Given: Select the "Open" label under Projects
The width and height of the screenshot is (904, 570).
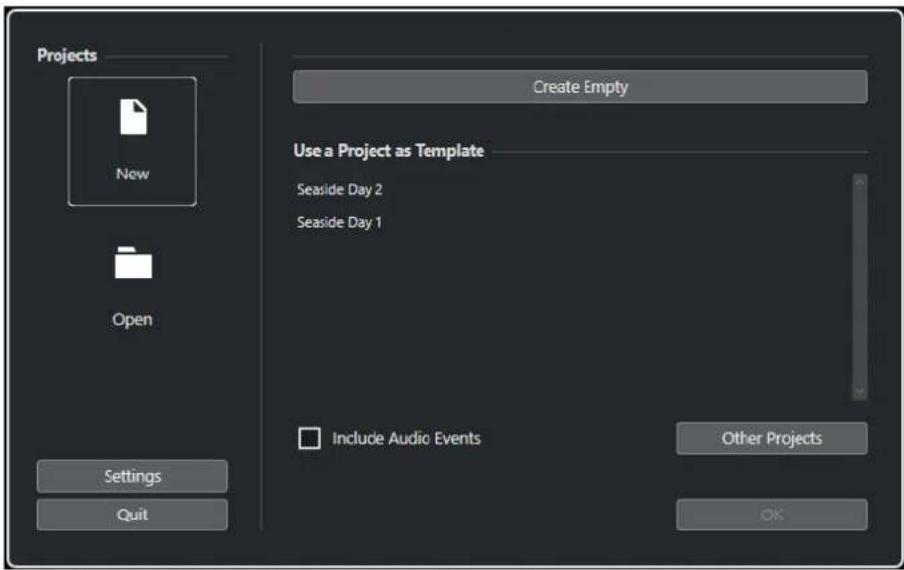Looking at the screenshot, I should [133, 319].
